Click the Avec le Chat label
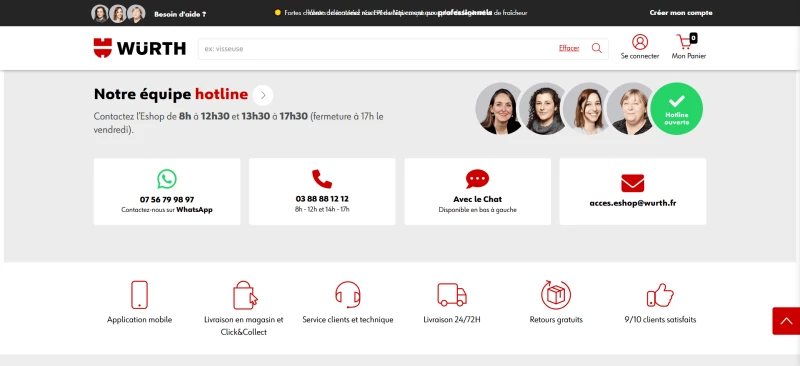 tap(478, 199)
